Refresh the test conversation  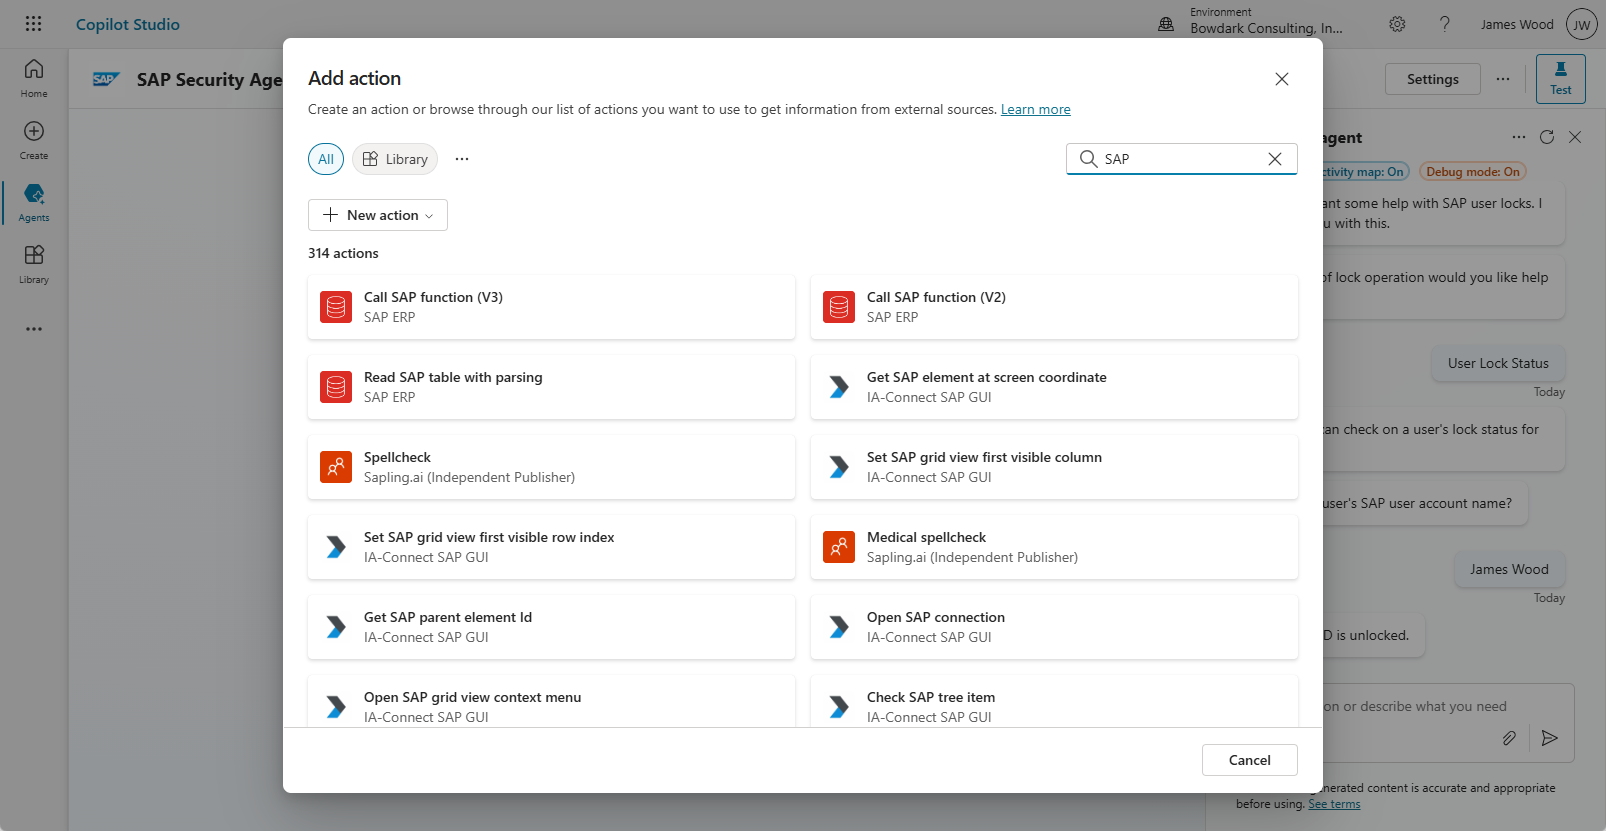point(1547,137)
